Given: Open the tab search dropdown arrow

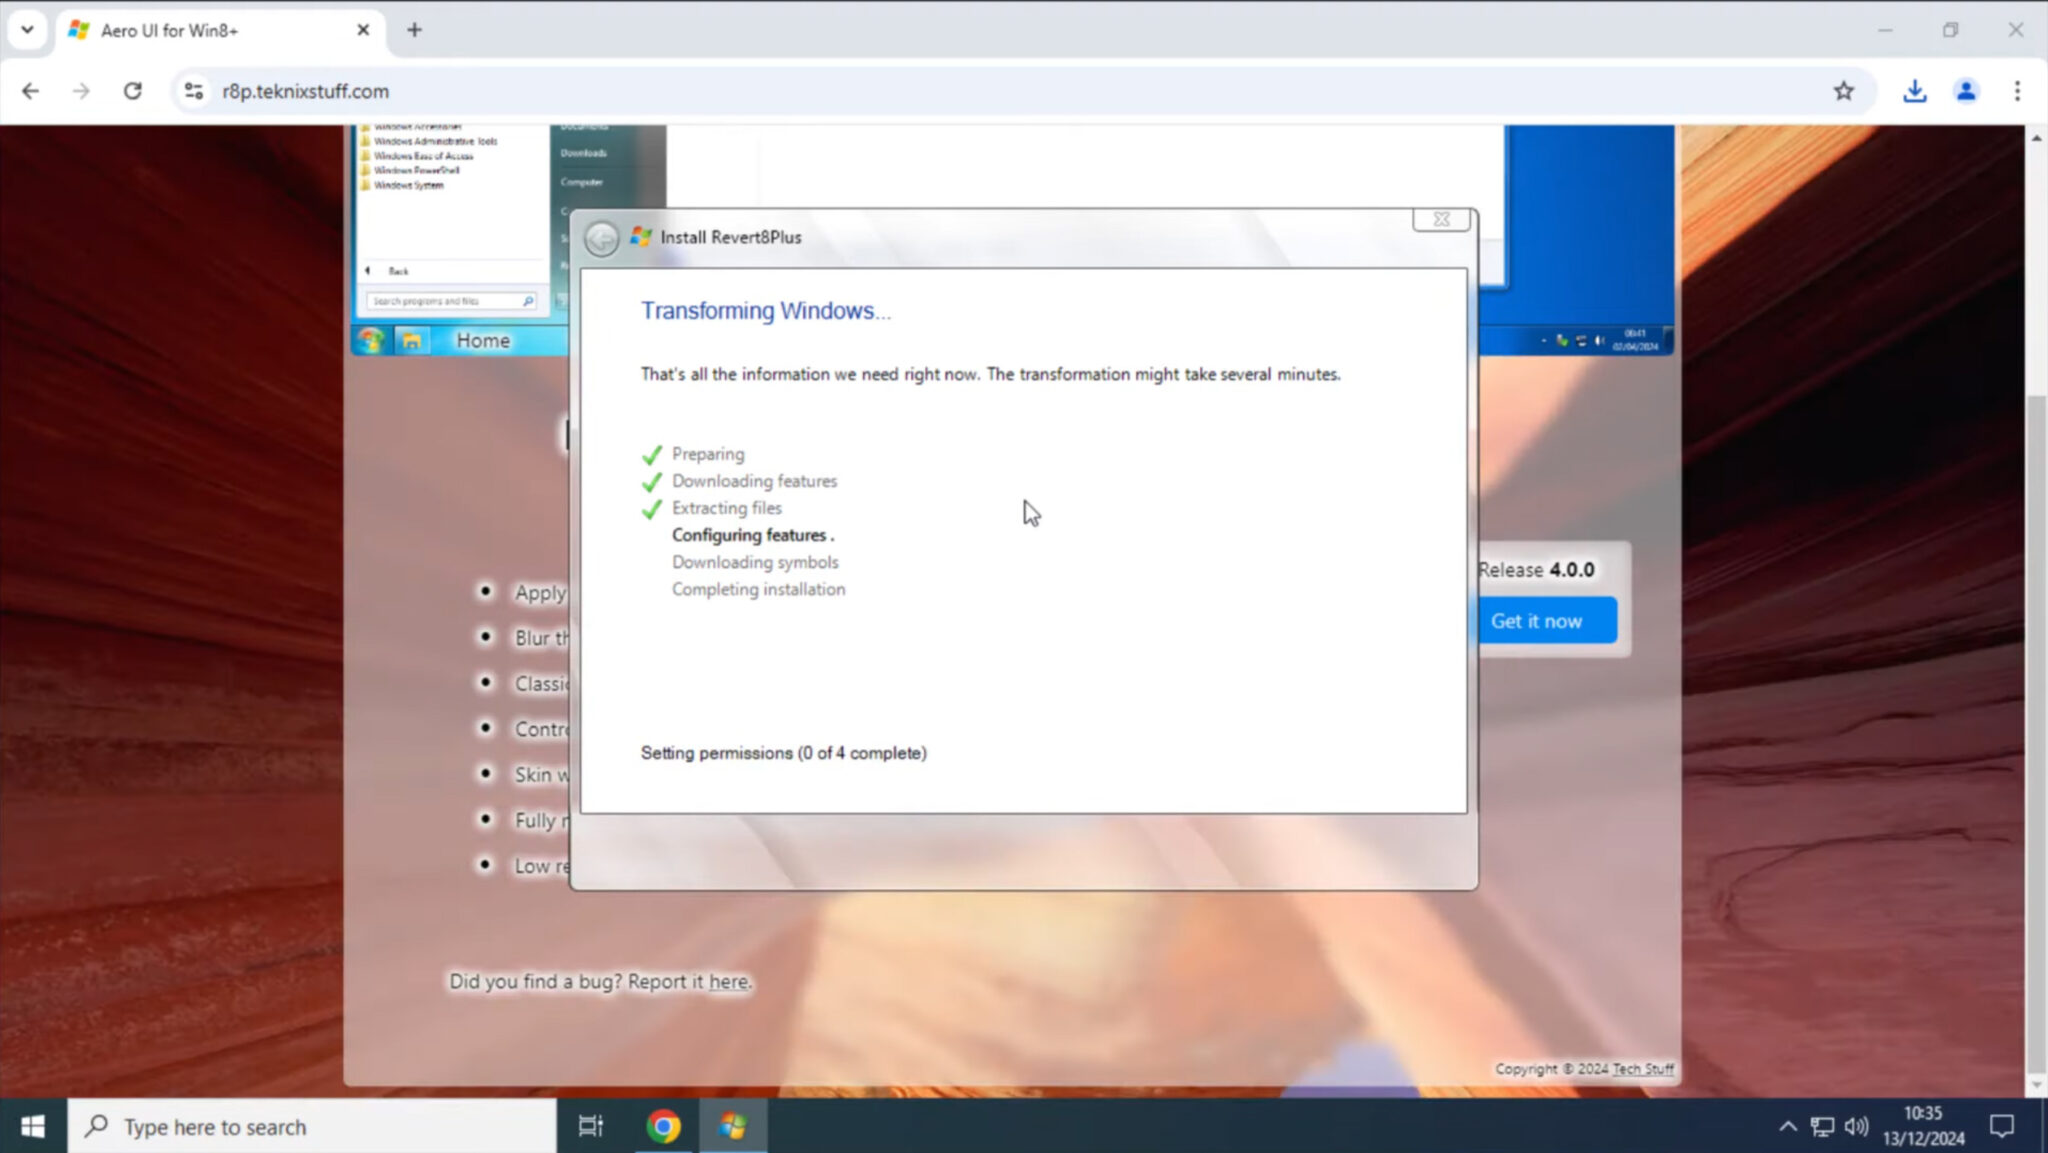Looking at the screenshot, I should pos(27,30).
